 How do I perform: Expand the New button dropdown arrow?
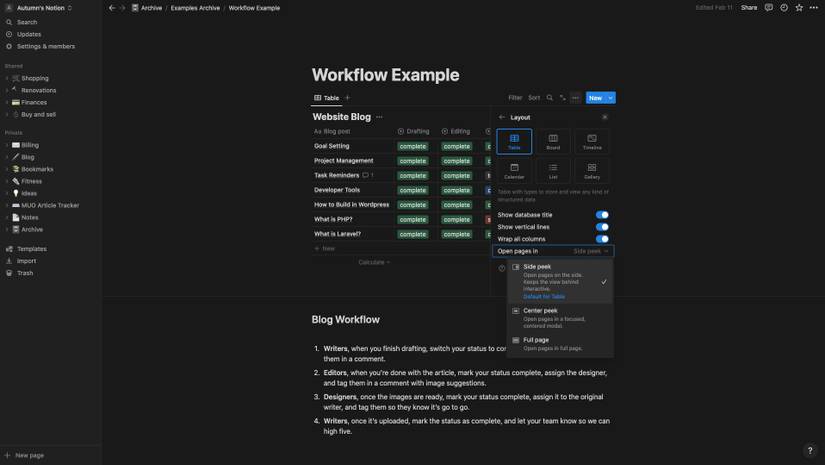click(x=611, y=98)
